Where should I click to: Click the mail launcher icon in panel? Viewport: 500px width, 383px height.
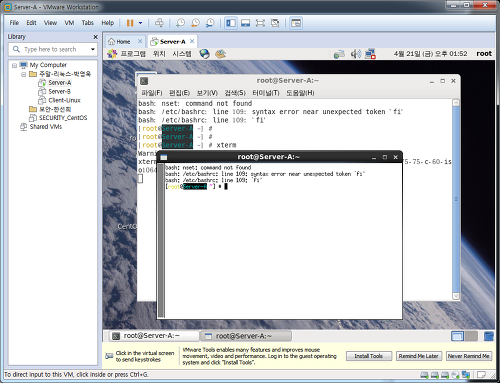pos(220,54)
